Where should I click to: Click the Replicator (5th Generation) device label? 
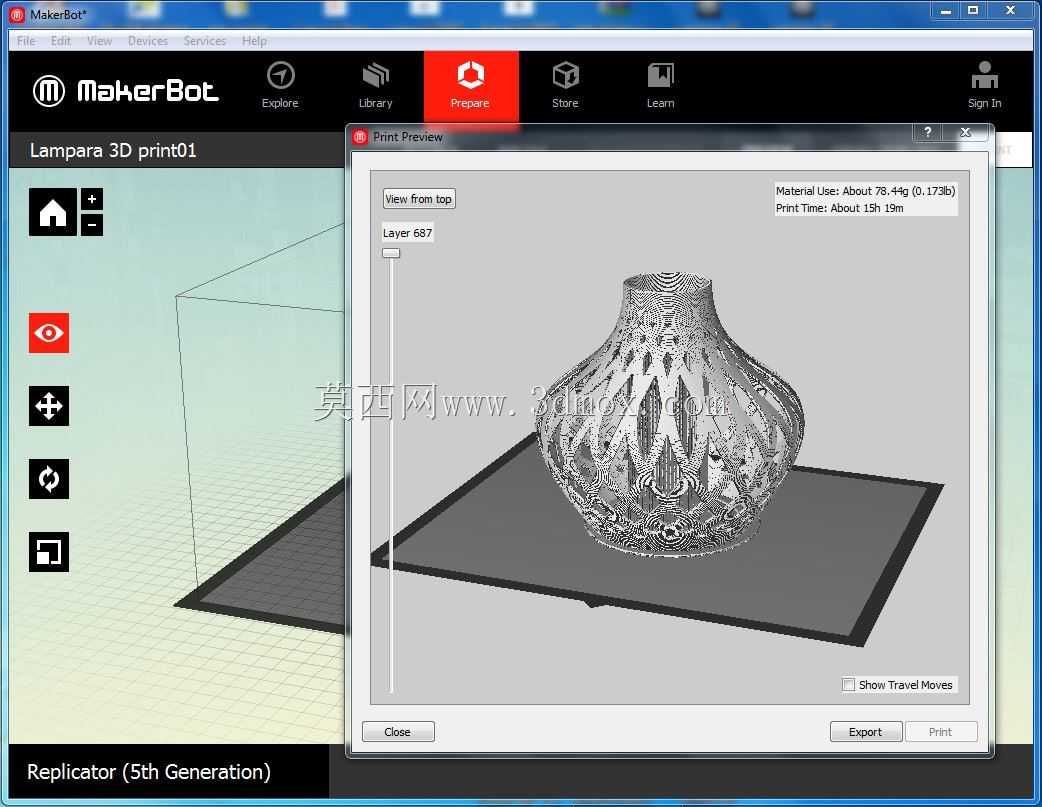pos(149,772)
